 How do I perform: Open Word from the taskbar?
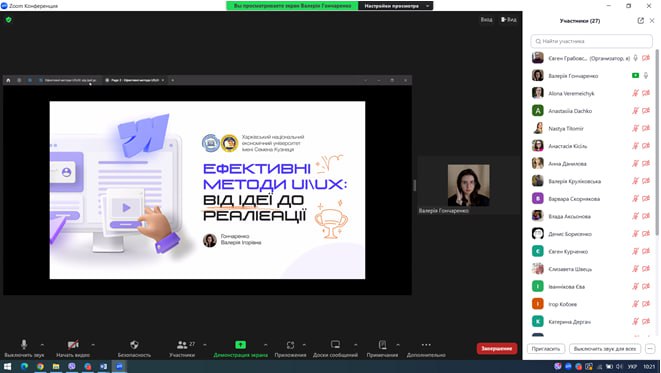coord(103,366)
